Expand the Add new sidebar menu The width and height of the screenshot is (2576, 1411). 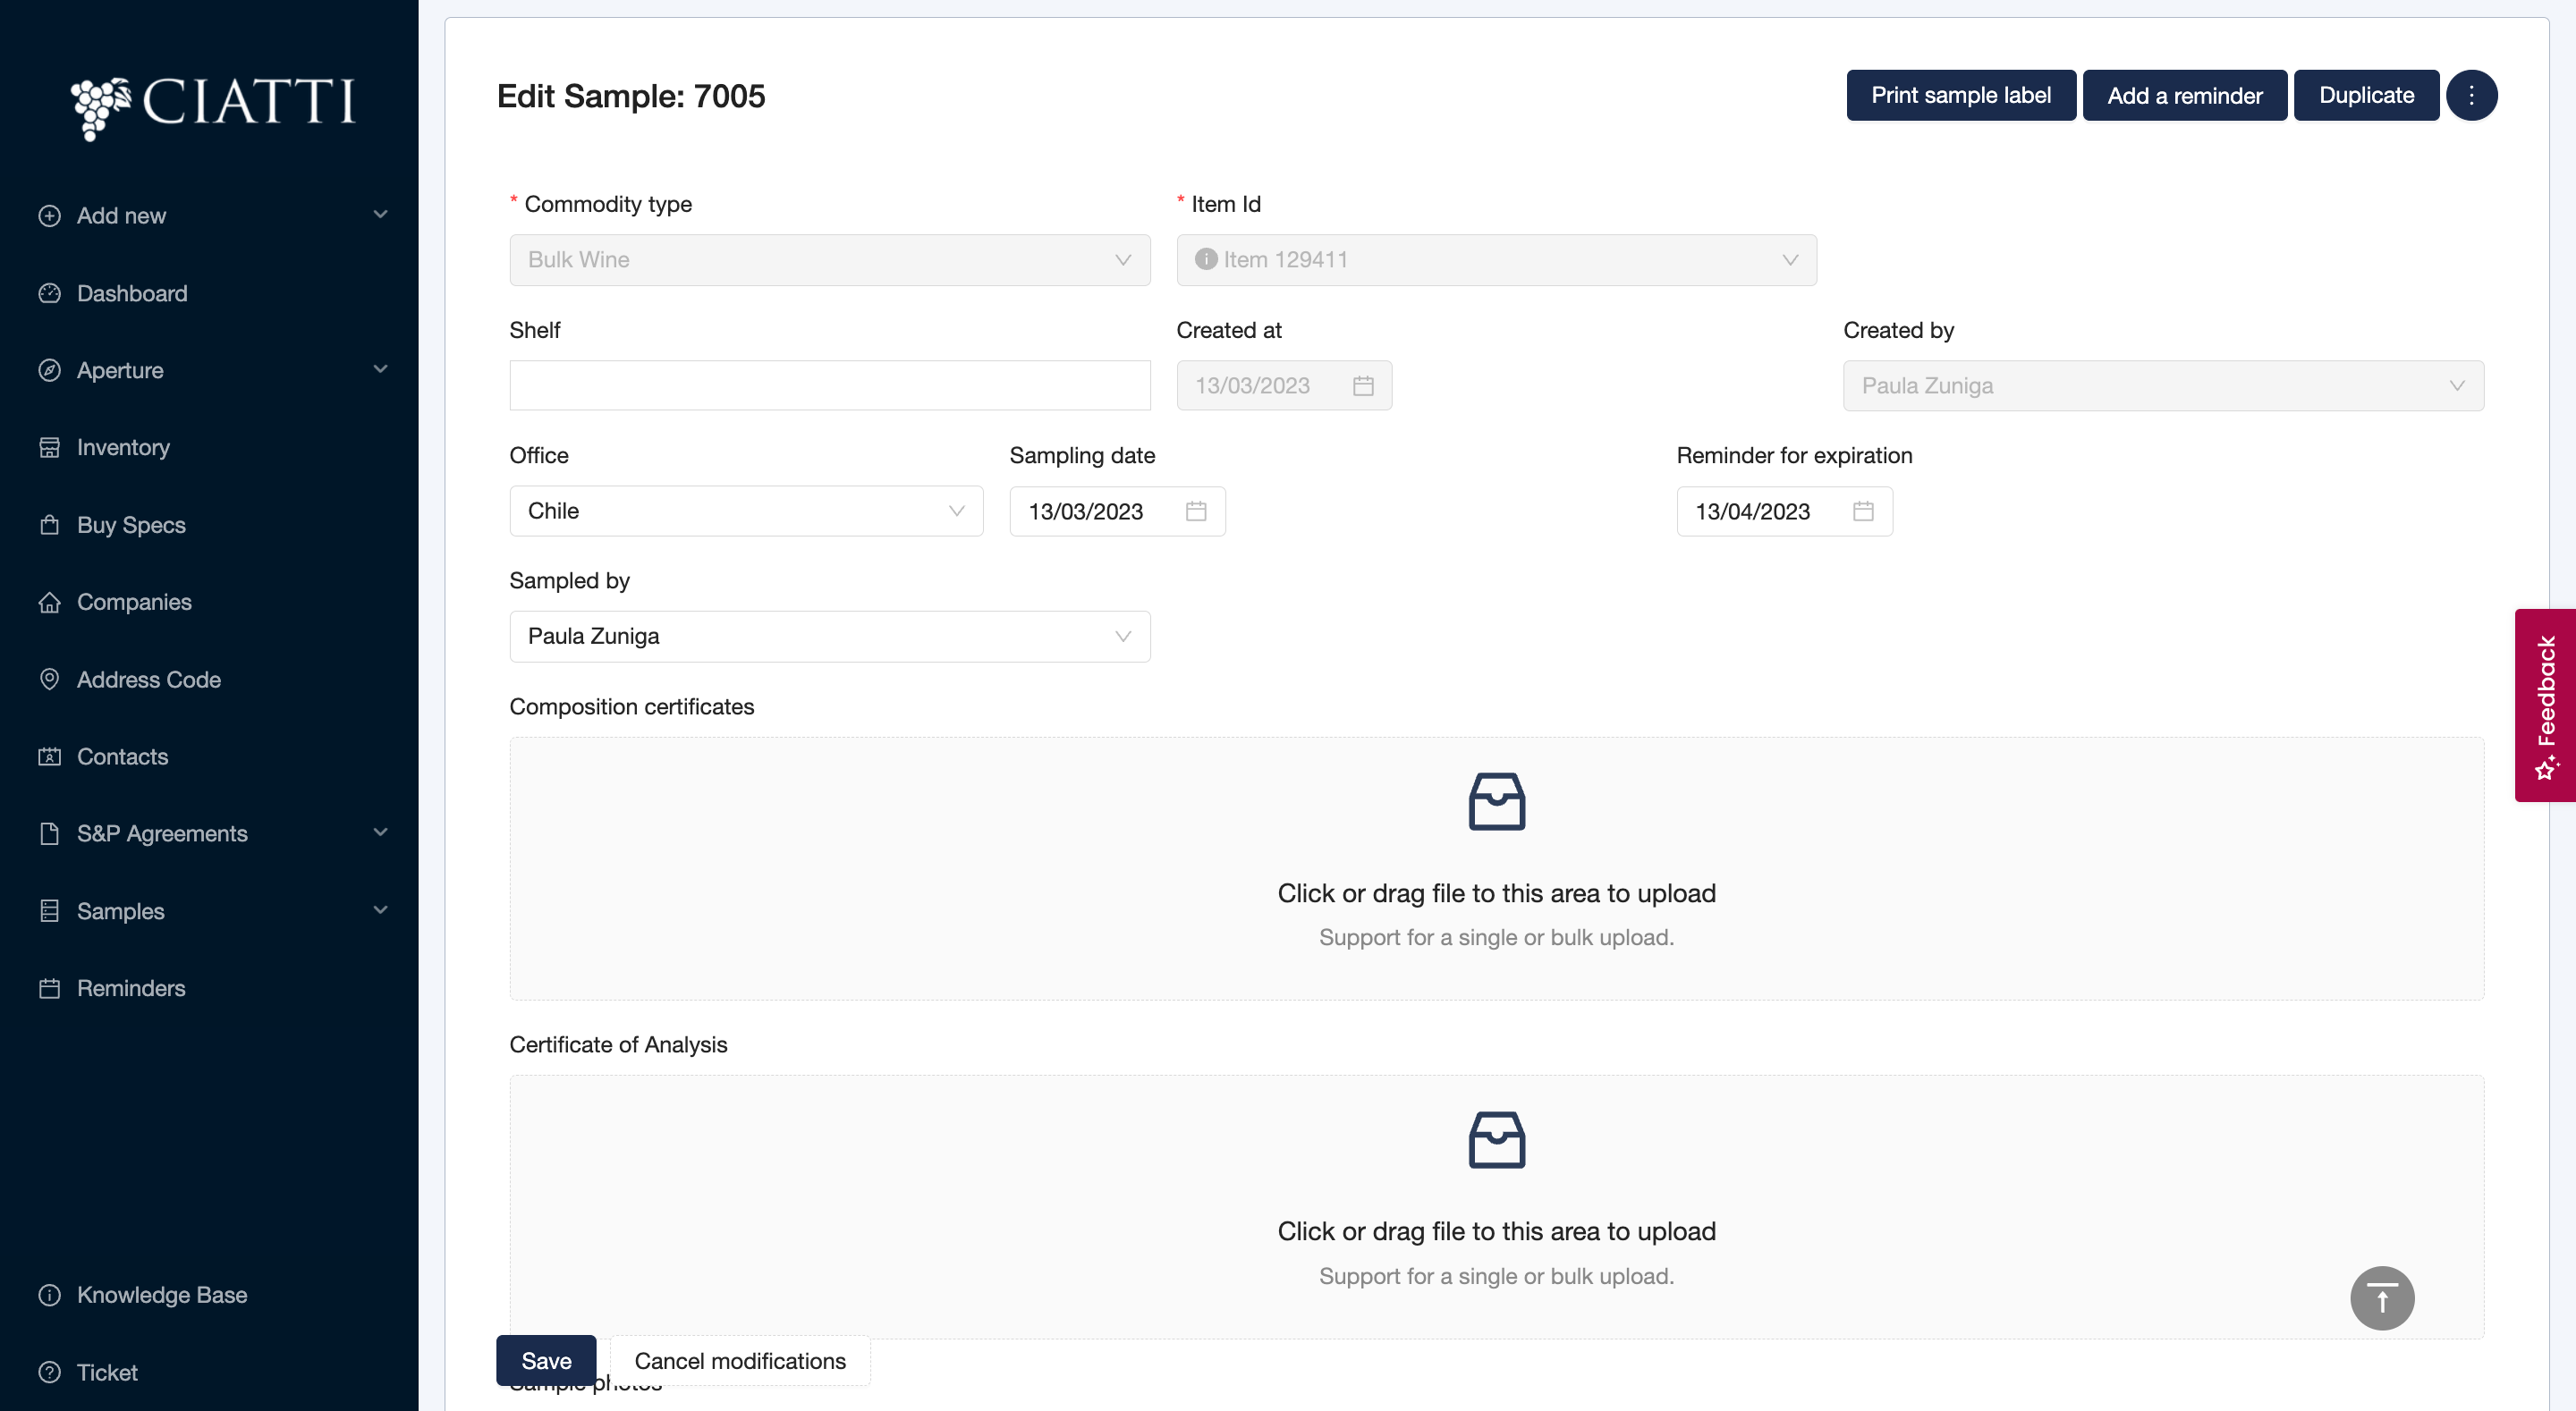click(x=212, y=216)
